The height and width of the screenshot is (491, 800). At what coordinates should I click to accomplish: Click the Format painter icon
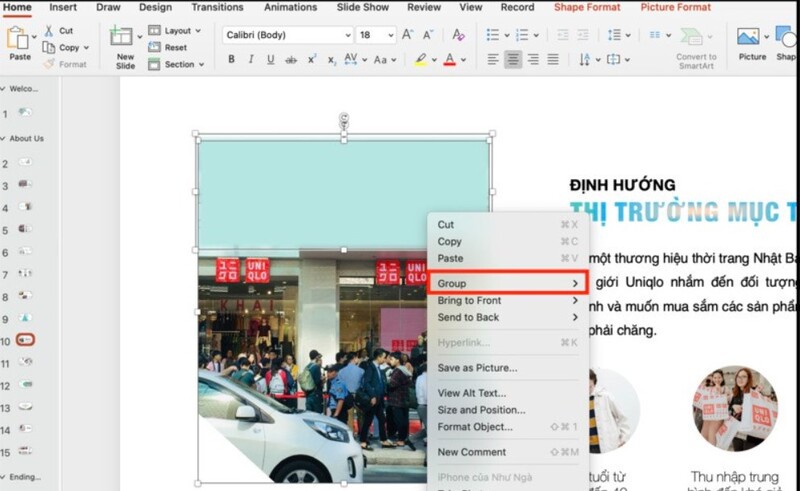point(48,64)
